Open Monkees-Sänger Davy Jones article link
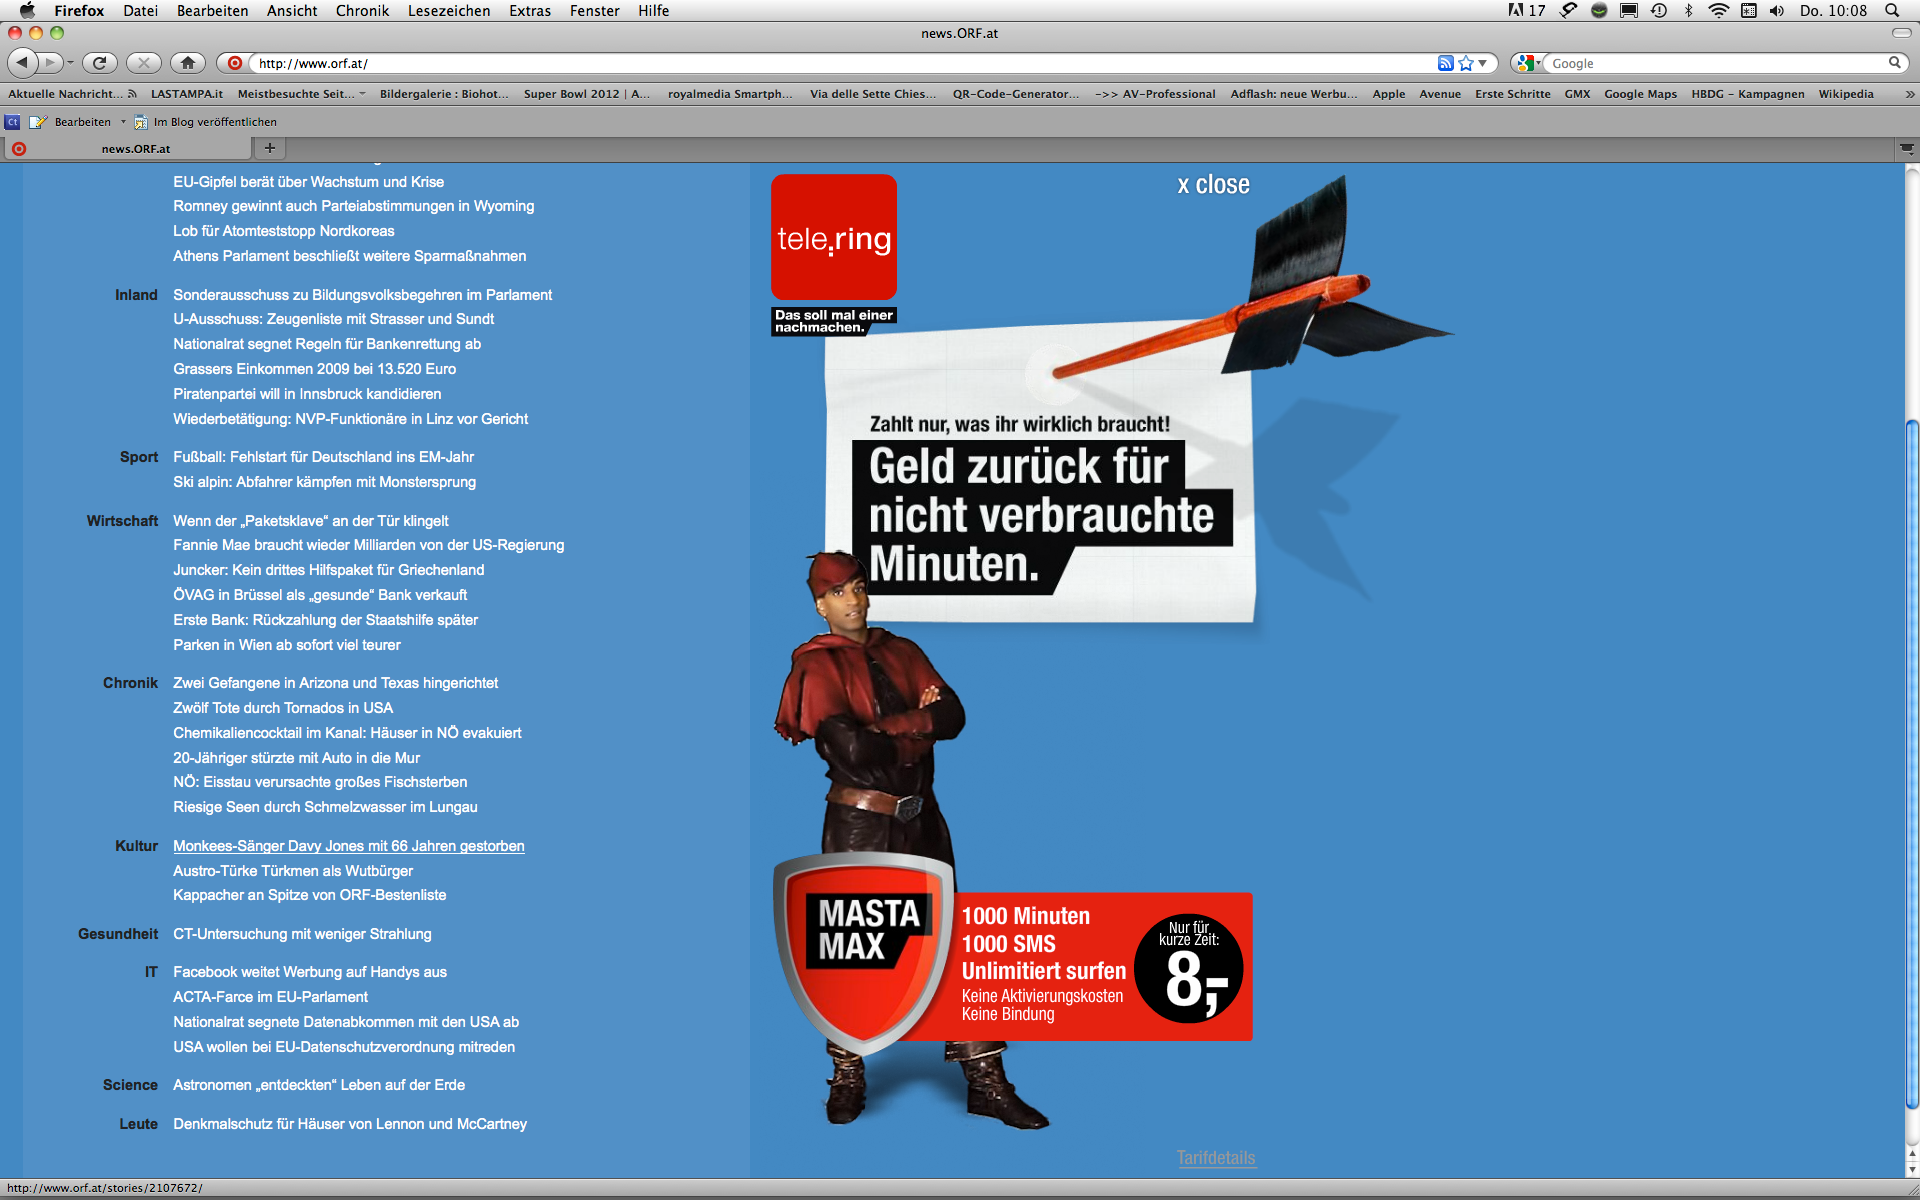The height and width of the screenshot is (1200, 1920). 349,846
